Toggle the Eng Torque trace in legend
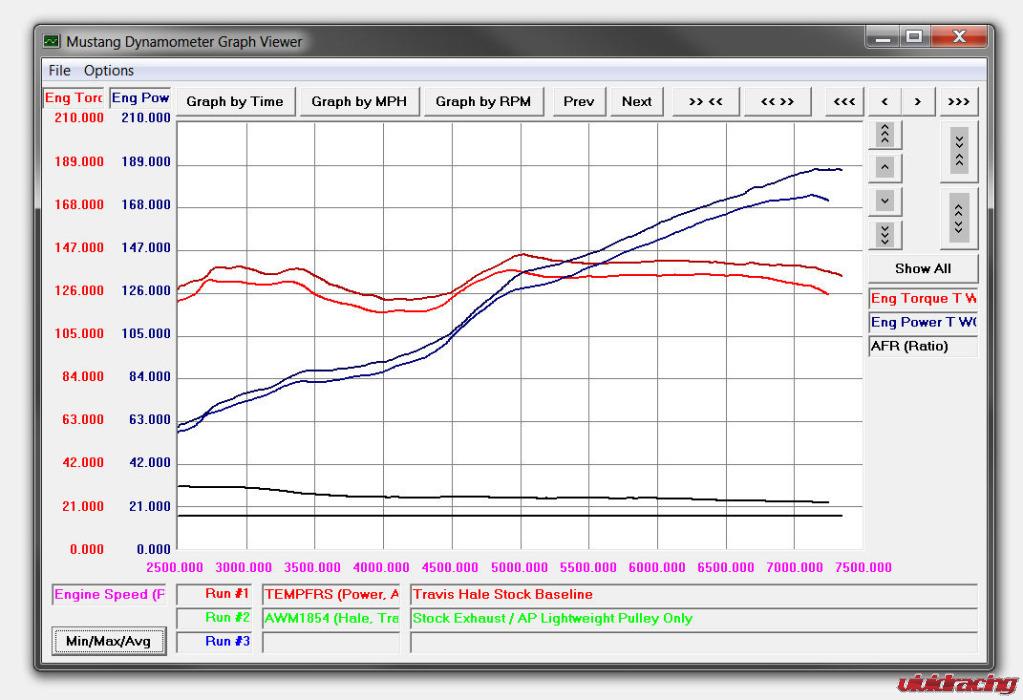Viewport: 1023px width, 700px height. click(x=922, y=298)
